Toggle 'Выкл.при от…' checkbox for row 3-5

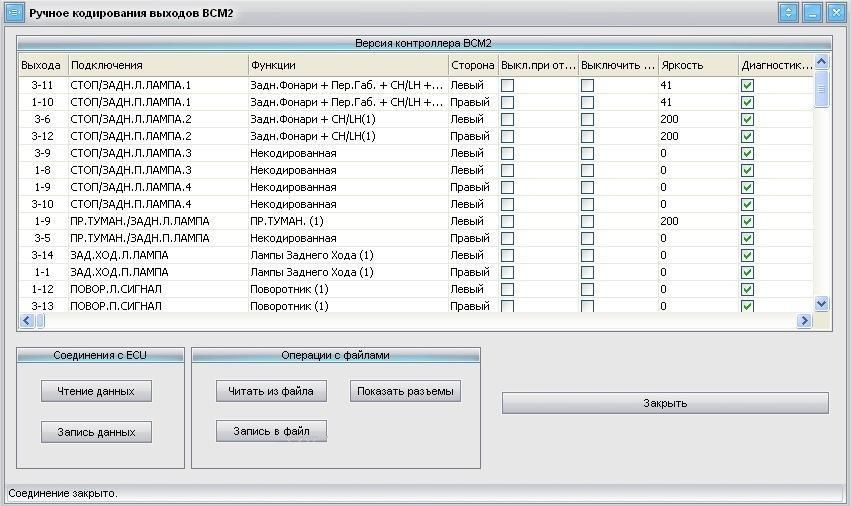[507, 238]
